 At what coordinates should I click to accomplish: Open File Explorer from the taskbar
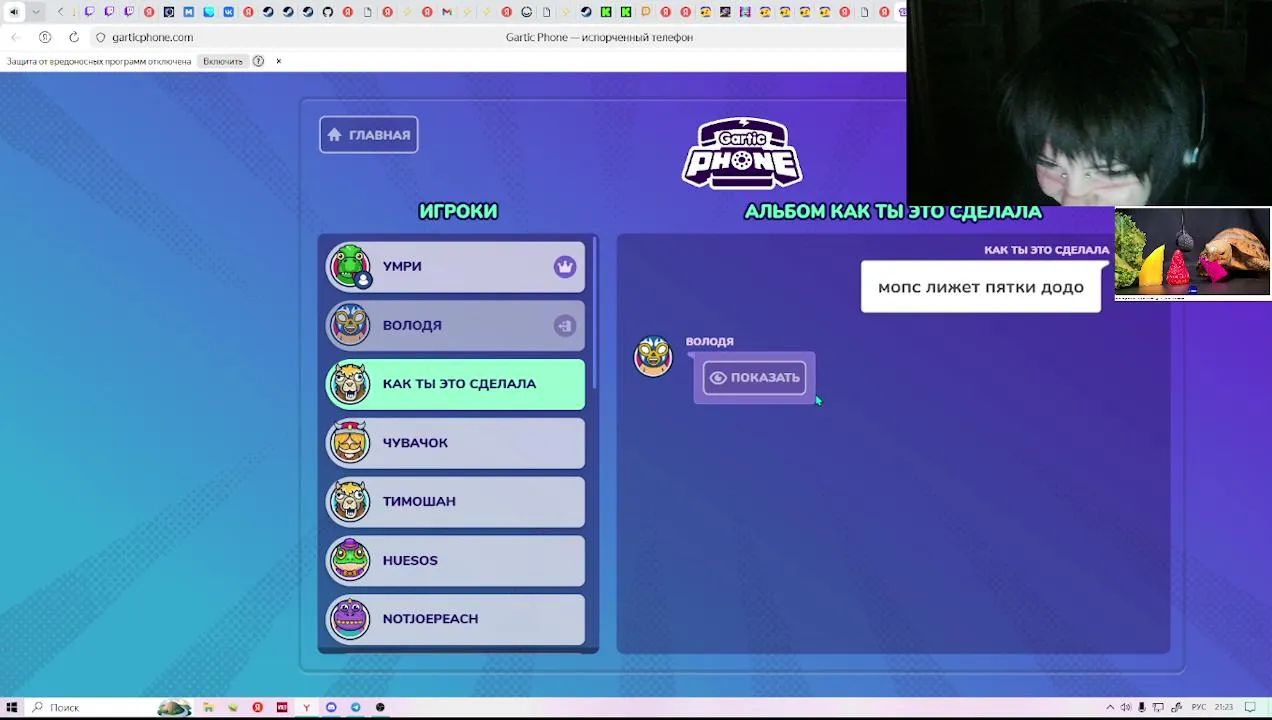(x=208, y=708)
